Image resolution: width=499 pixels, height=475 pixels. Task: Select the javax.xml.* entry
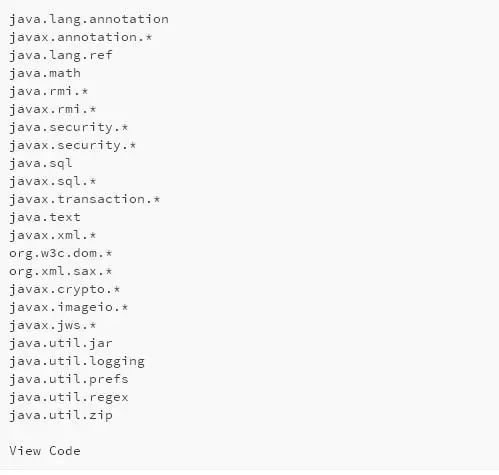tap(53, 235)
